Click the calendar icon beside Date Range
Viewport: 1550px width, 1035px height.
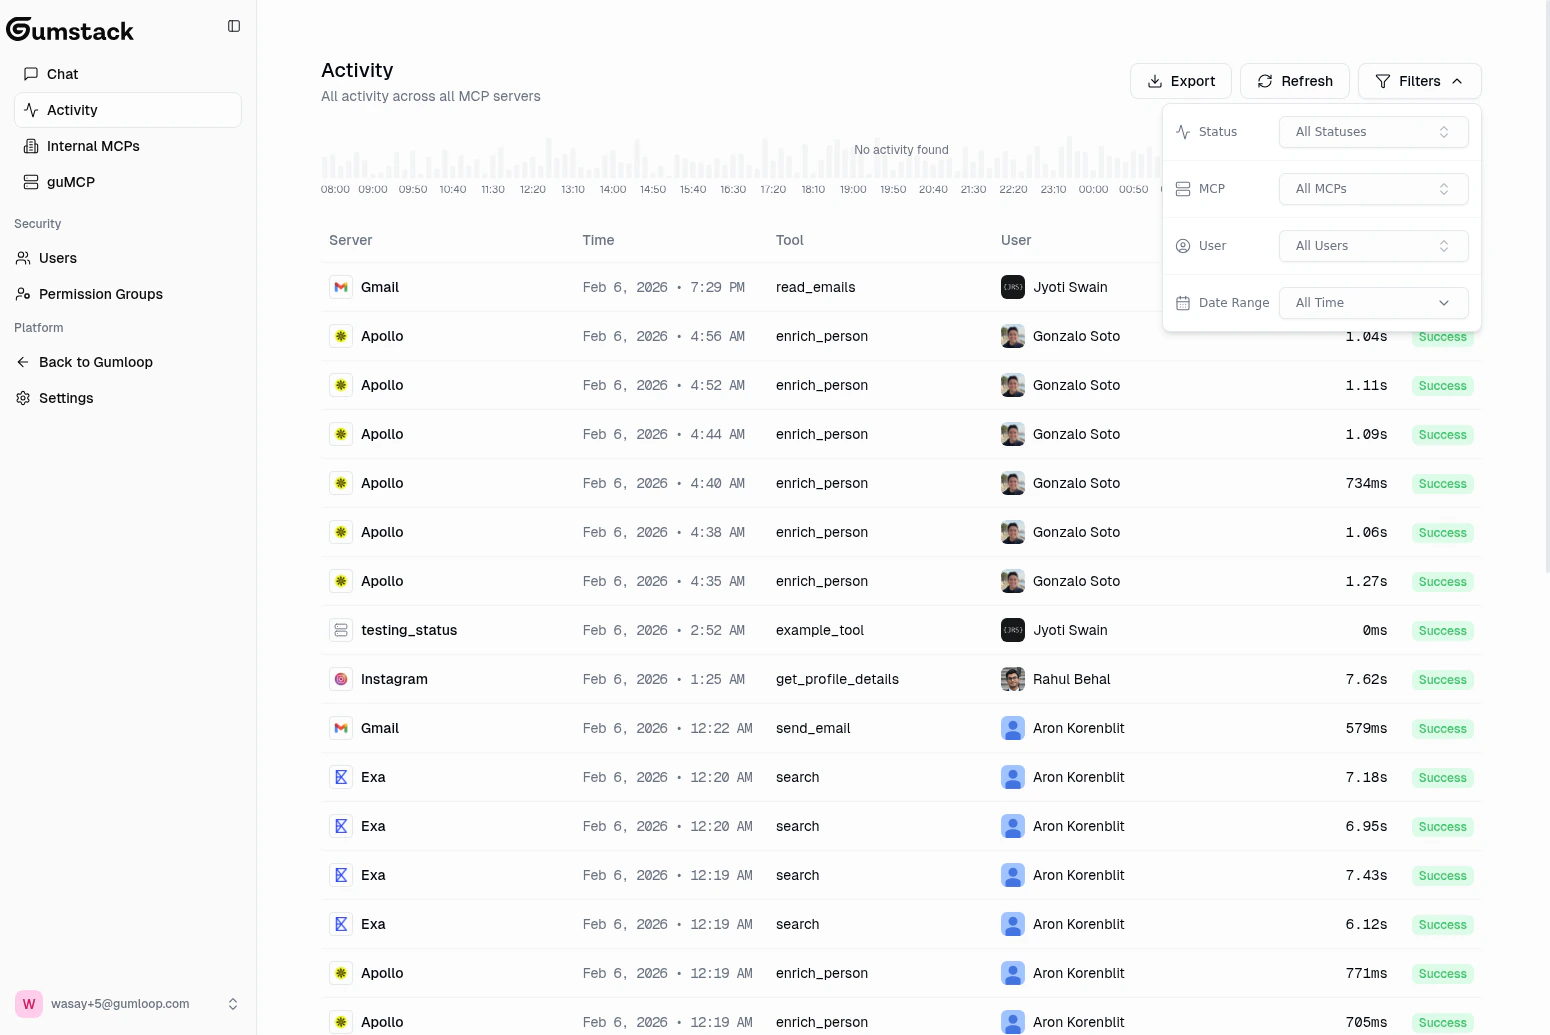(x=1181, y=302)
